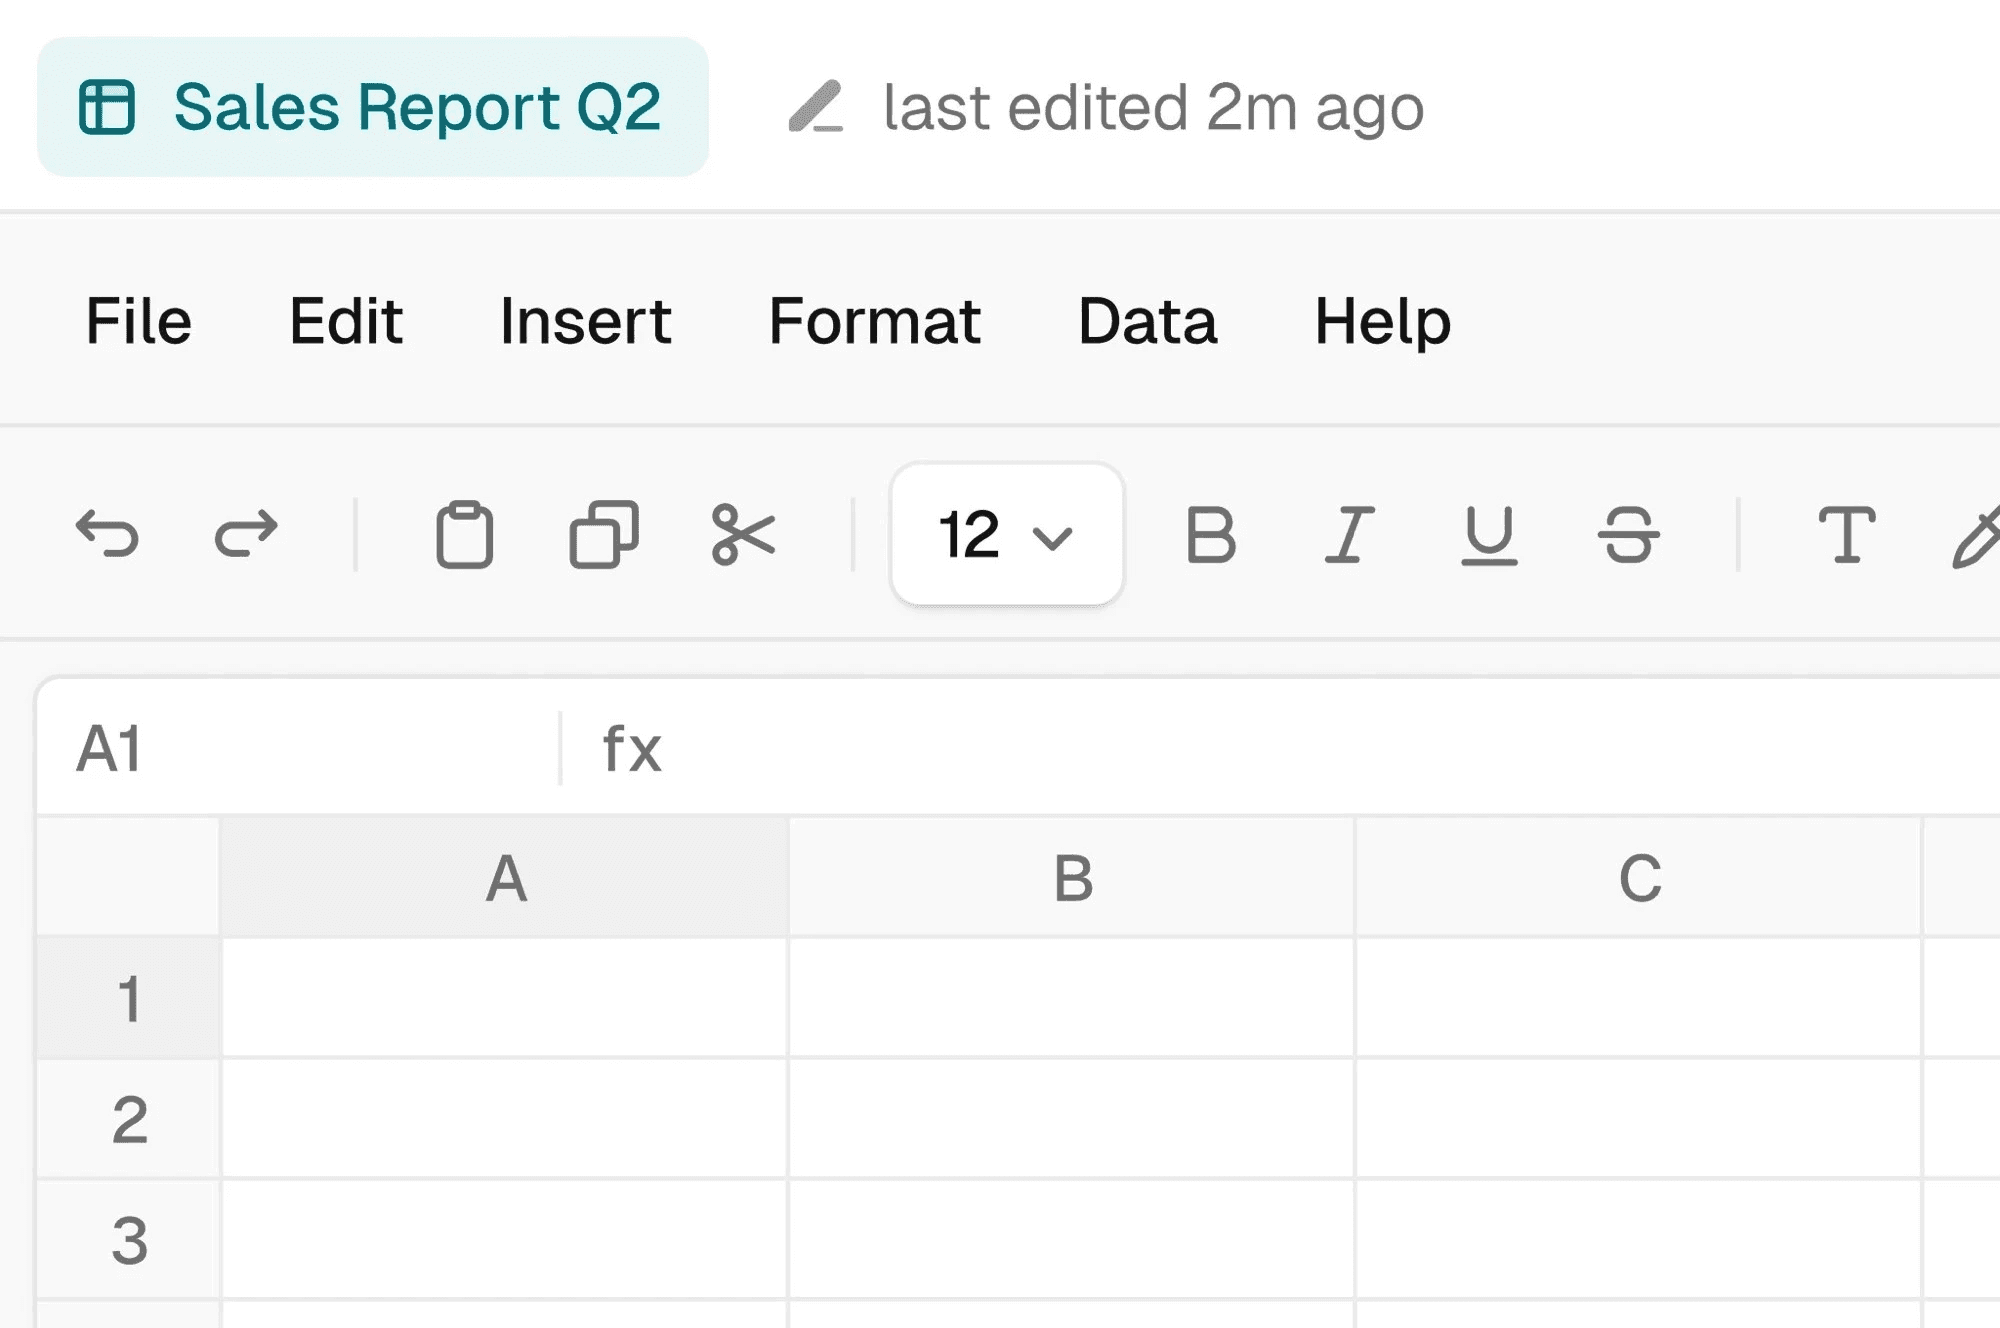Click the scissors cut icon
Image resolution: width=2000 pixels, height=1328 pixels.
743,535
